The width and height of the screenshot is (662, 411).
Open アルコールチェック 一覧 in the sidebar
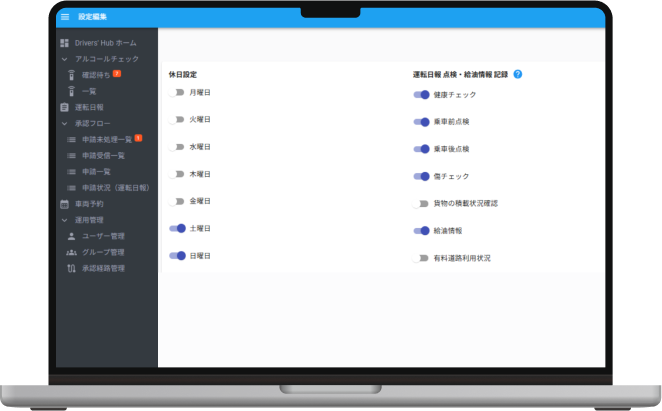coord(89,91)
